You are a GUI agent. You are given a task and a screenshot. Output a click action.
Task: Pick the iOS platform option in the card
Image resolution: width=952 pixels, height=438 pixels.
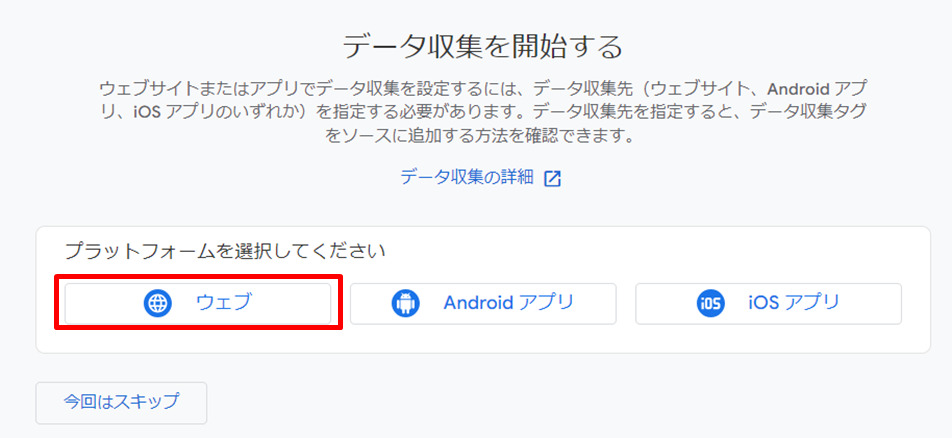(769, 303)
